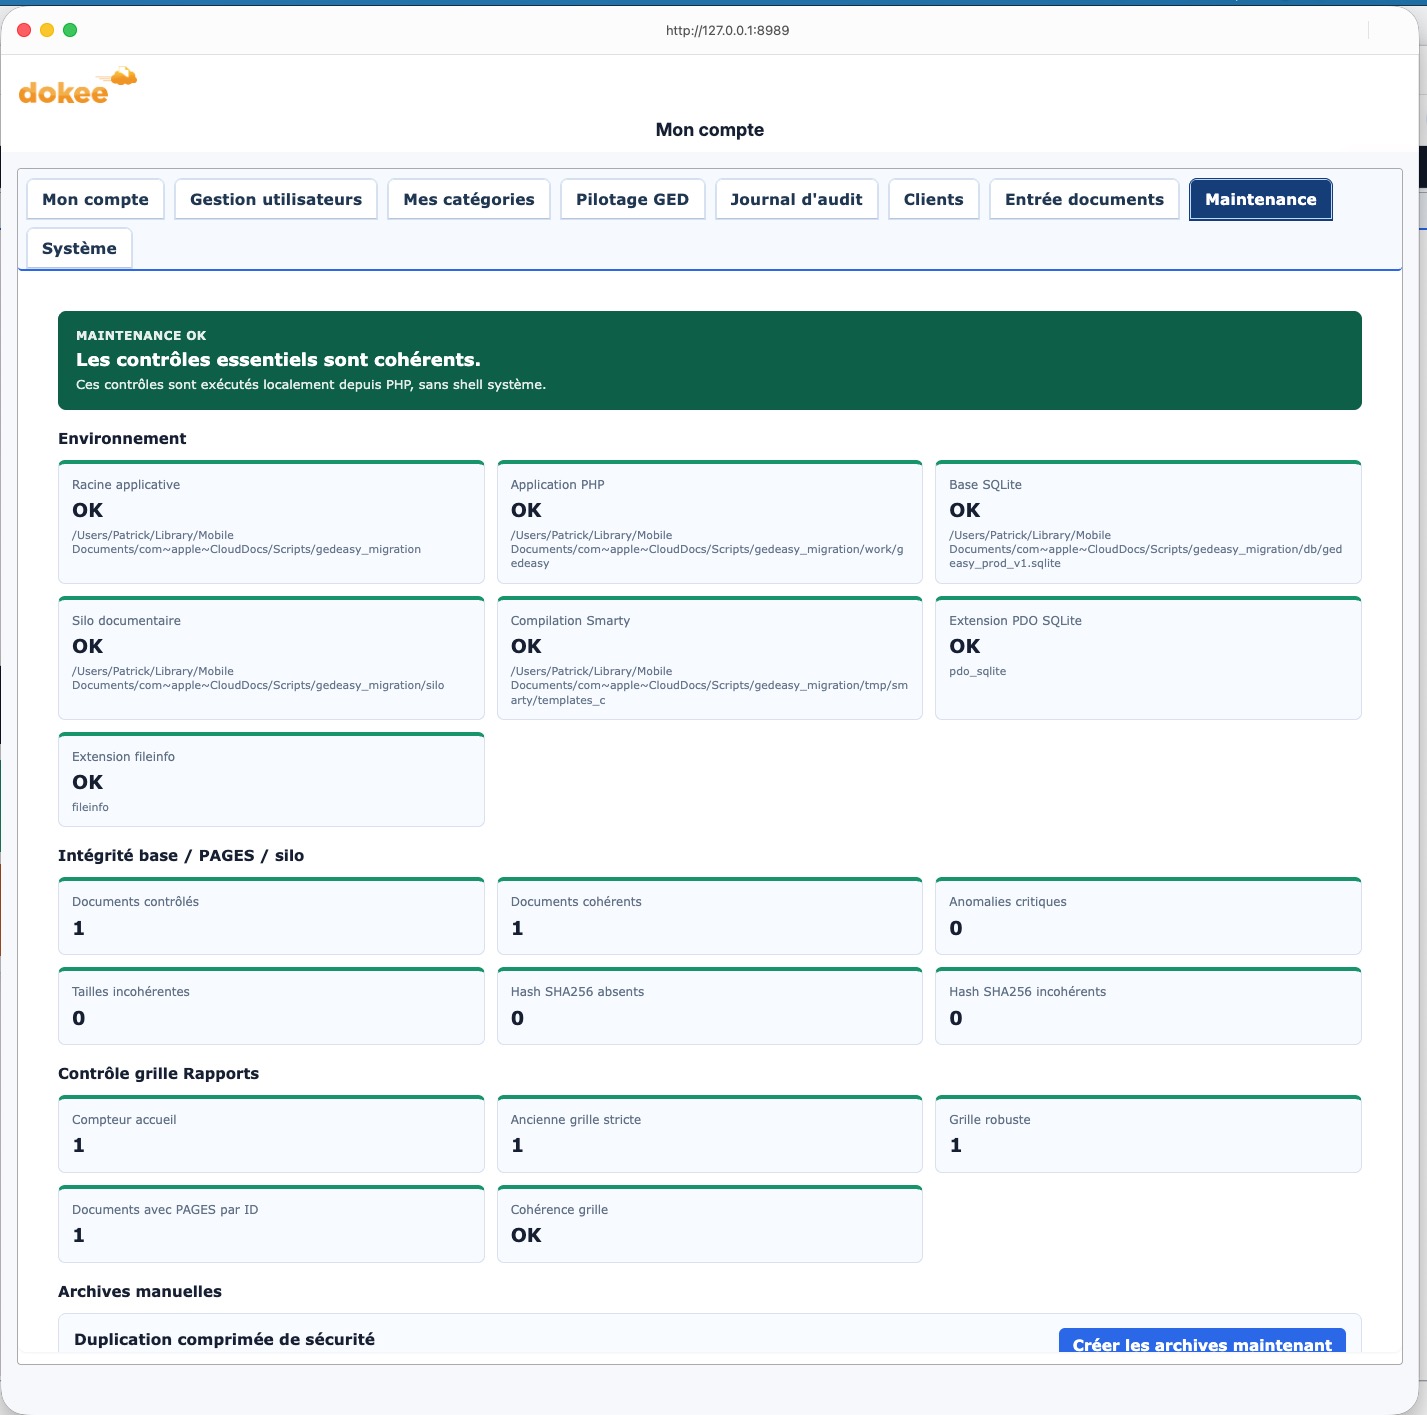Open the Entrée documents tab
This screenshot has width=1427, height=1415.
tap(1084, 199)
